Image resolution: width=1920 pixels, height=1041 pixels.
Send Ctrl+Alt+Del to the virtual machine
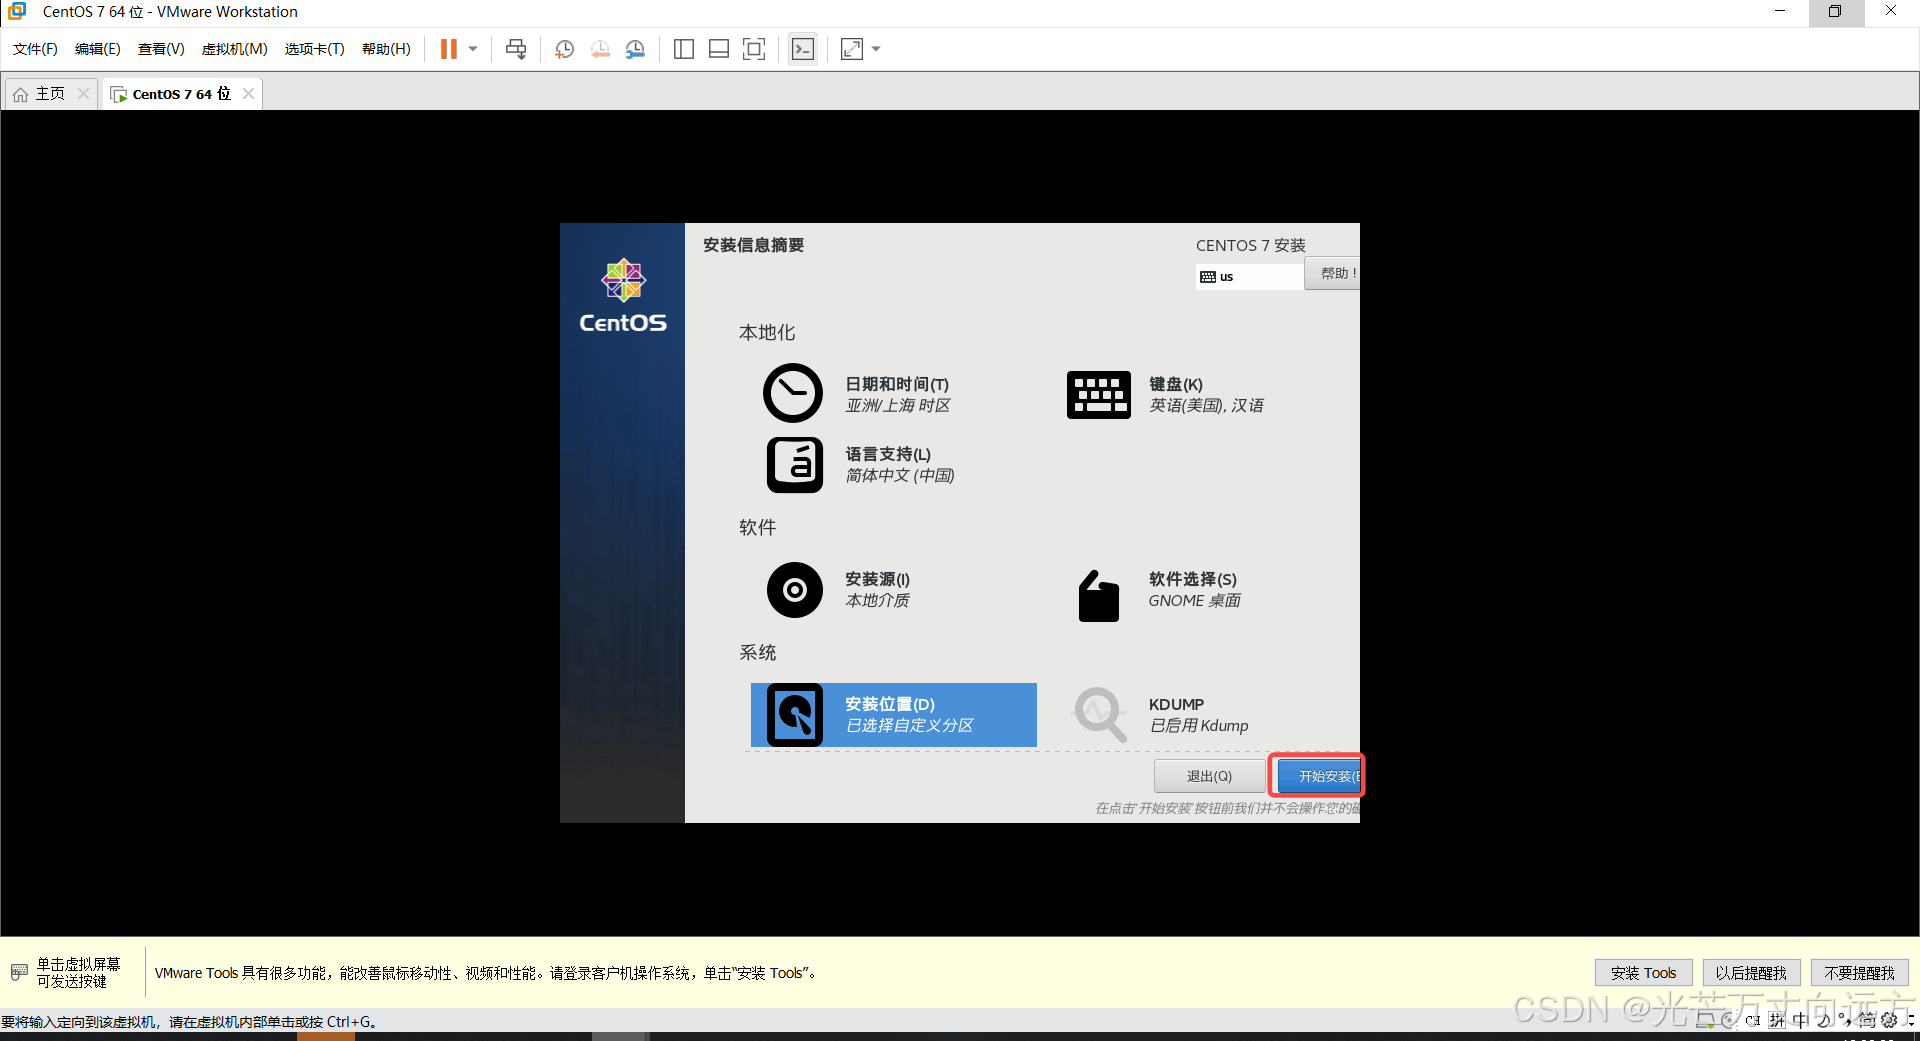click(x=516, y=49)
